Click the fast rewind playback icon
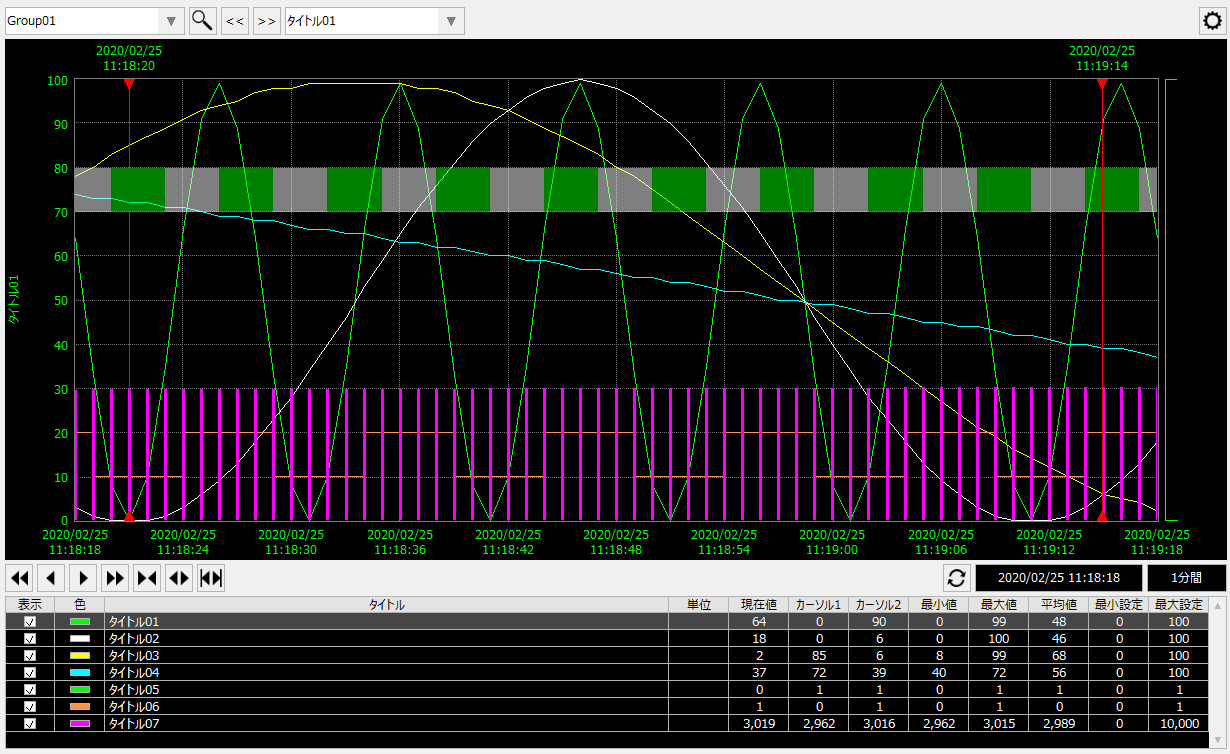This screenshot has width=1230, height=754. 19,577
